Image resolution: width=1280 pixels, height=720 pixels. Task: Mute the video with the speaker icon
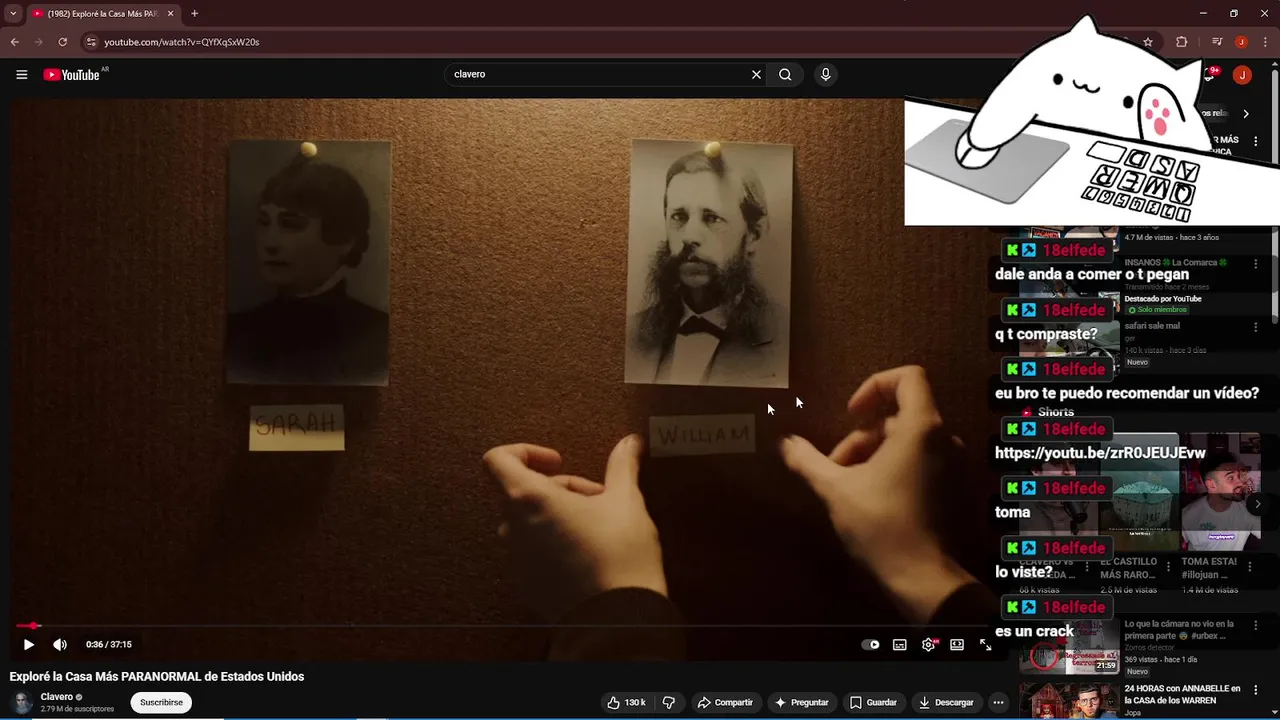point(60,645)
